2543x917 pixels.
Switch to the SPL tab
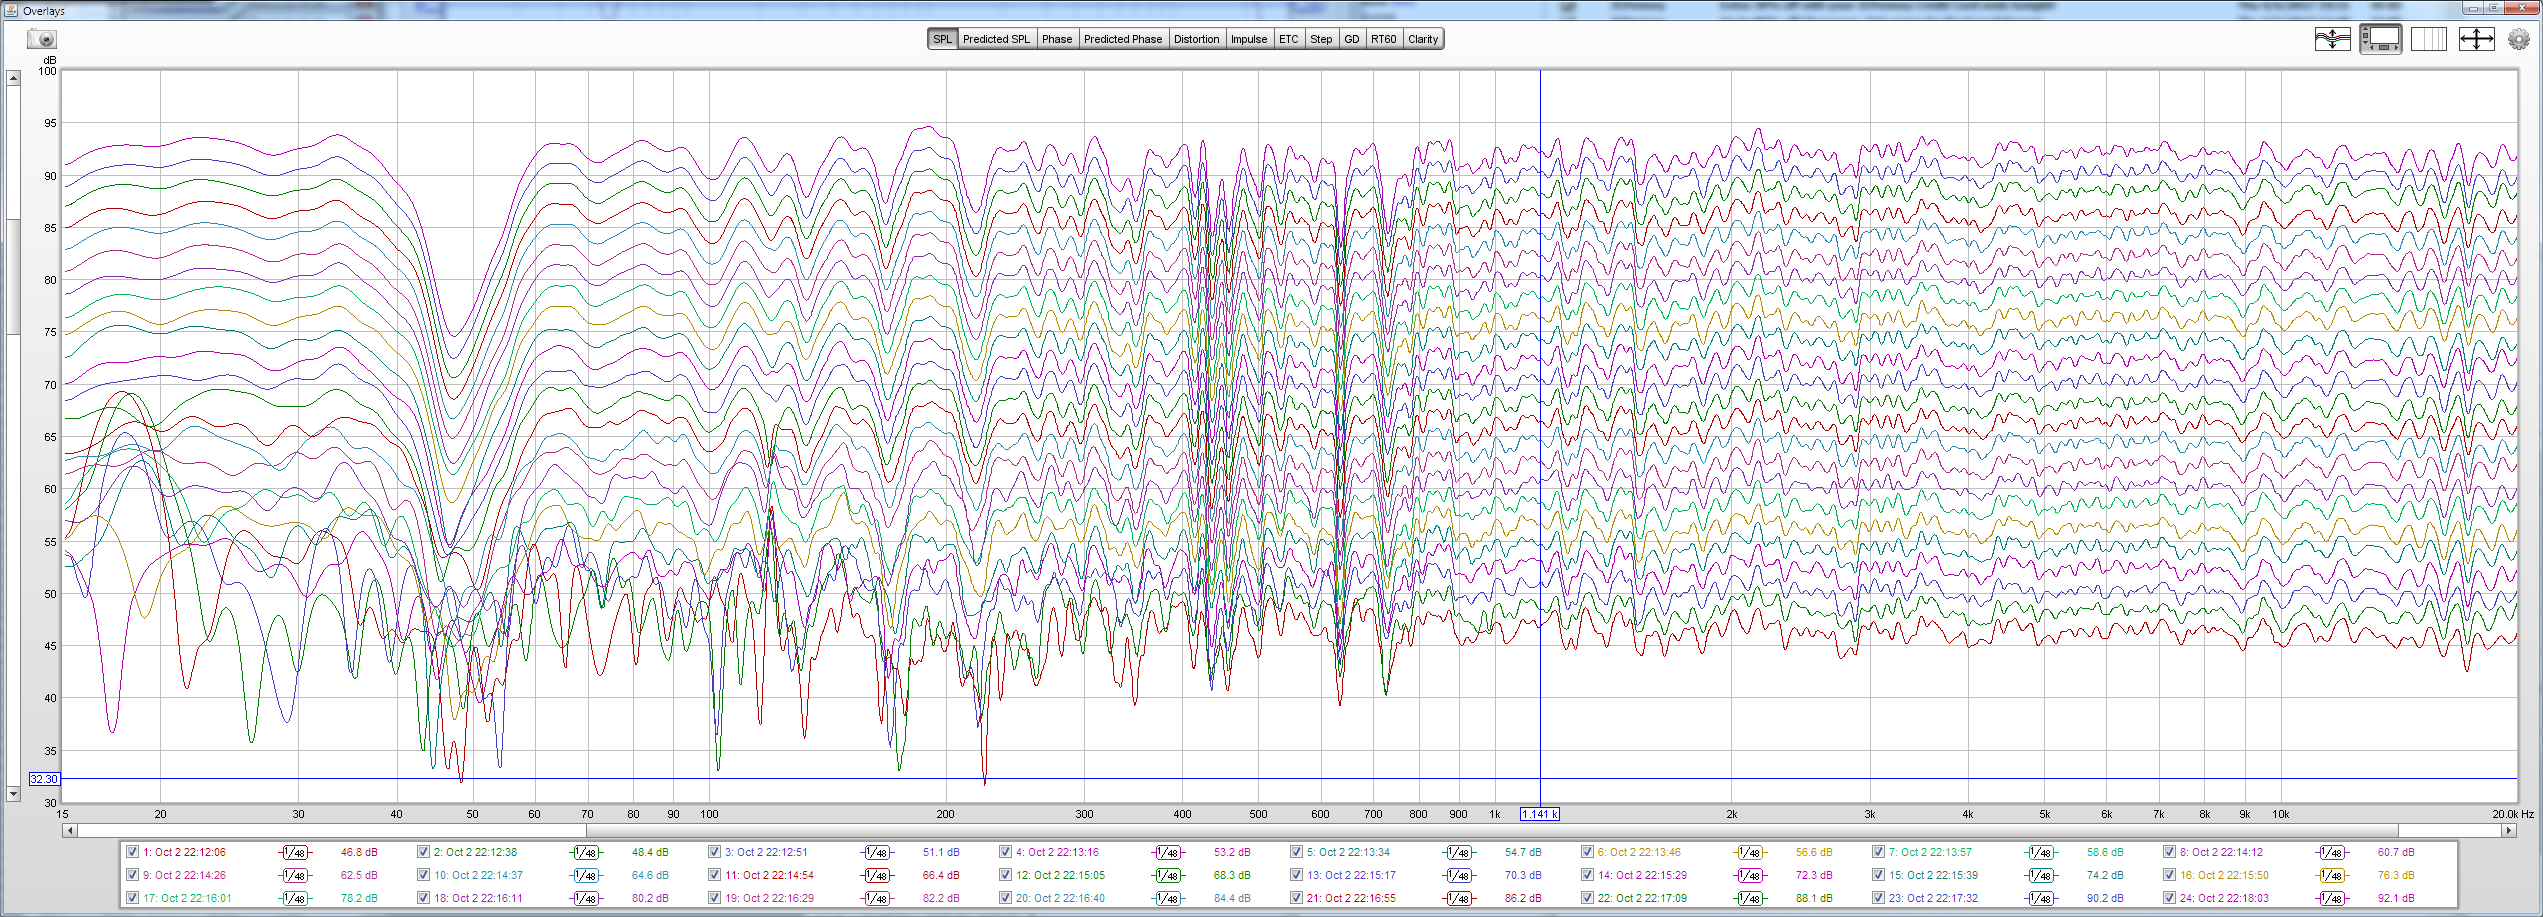(x=942, y=39)
